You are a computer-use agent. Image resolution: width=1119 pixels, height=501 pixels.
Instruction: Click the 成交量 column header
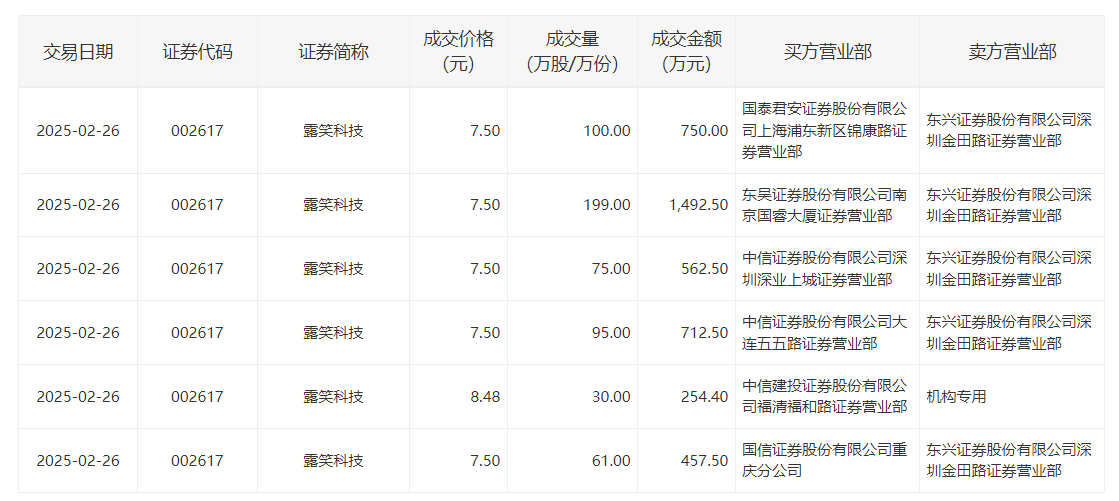(572, 52)
